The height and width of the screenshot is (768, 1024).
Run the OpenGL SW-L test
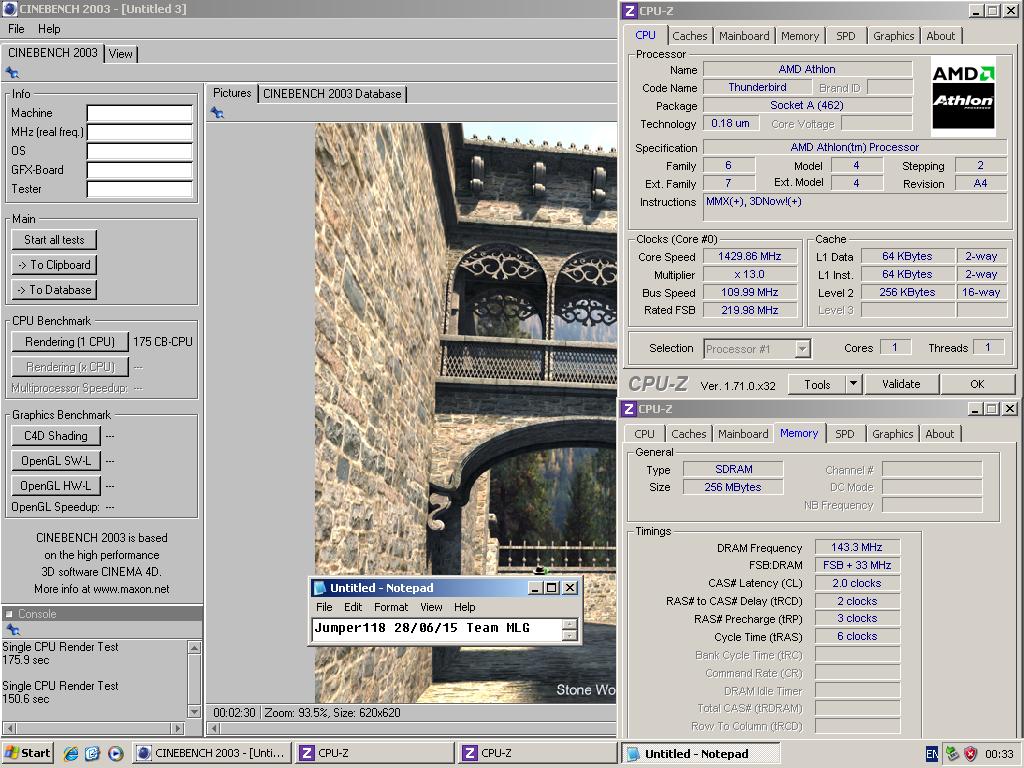point(56,460)
